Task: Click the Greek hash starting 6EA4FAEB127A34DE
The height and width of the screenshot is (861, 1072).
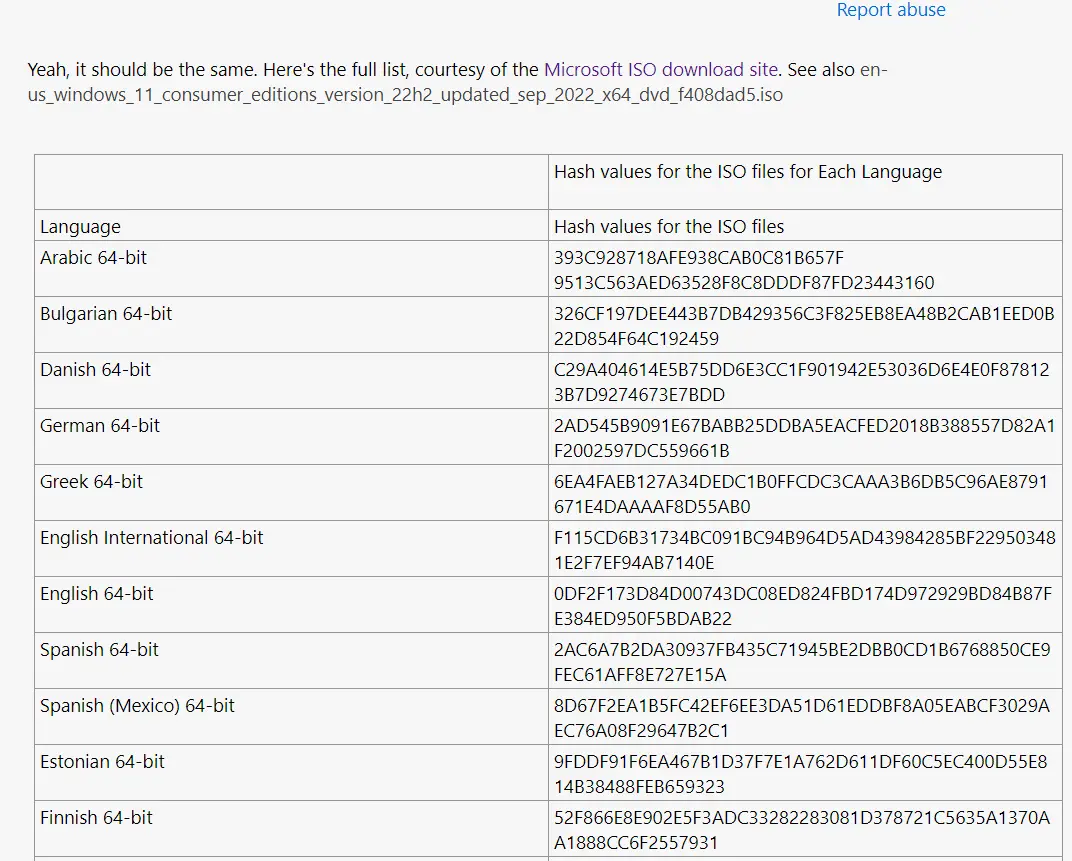Action: click(x=801, y=494)
